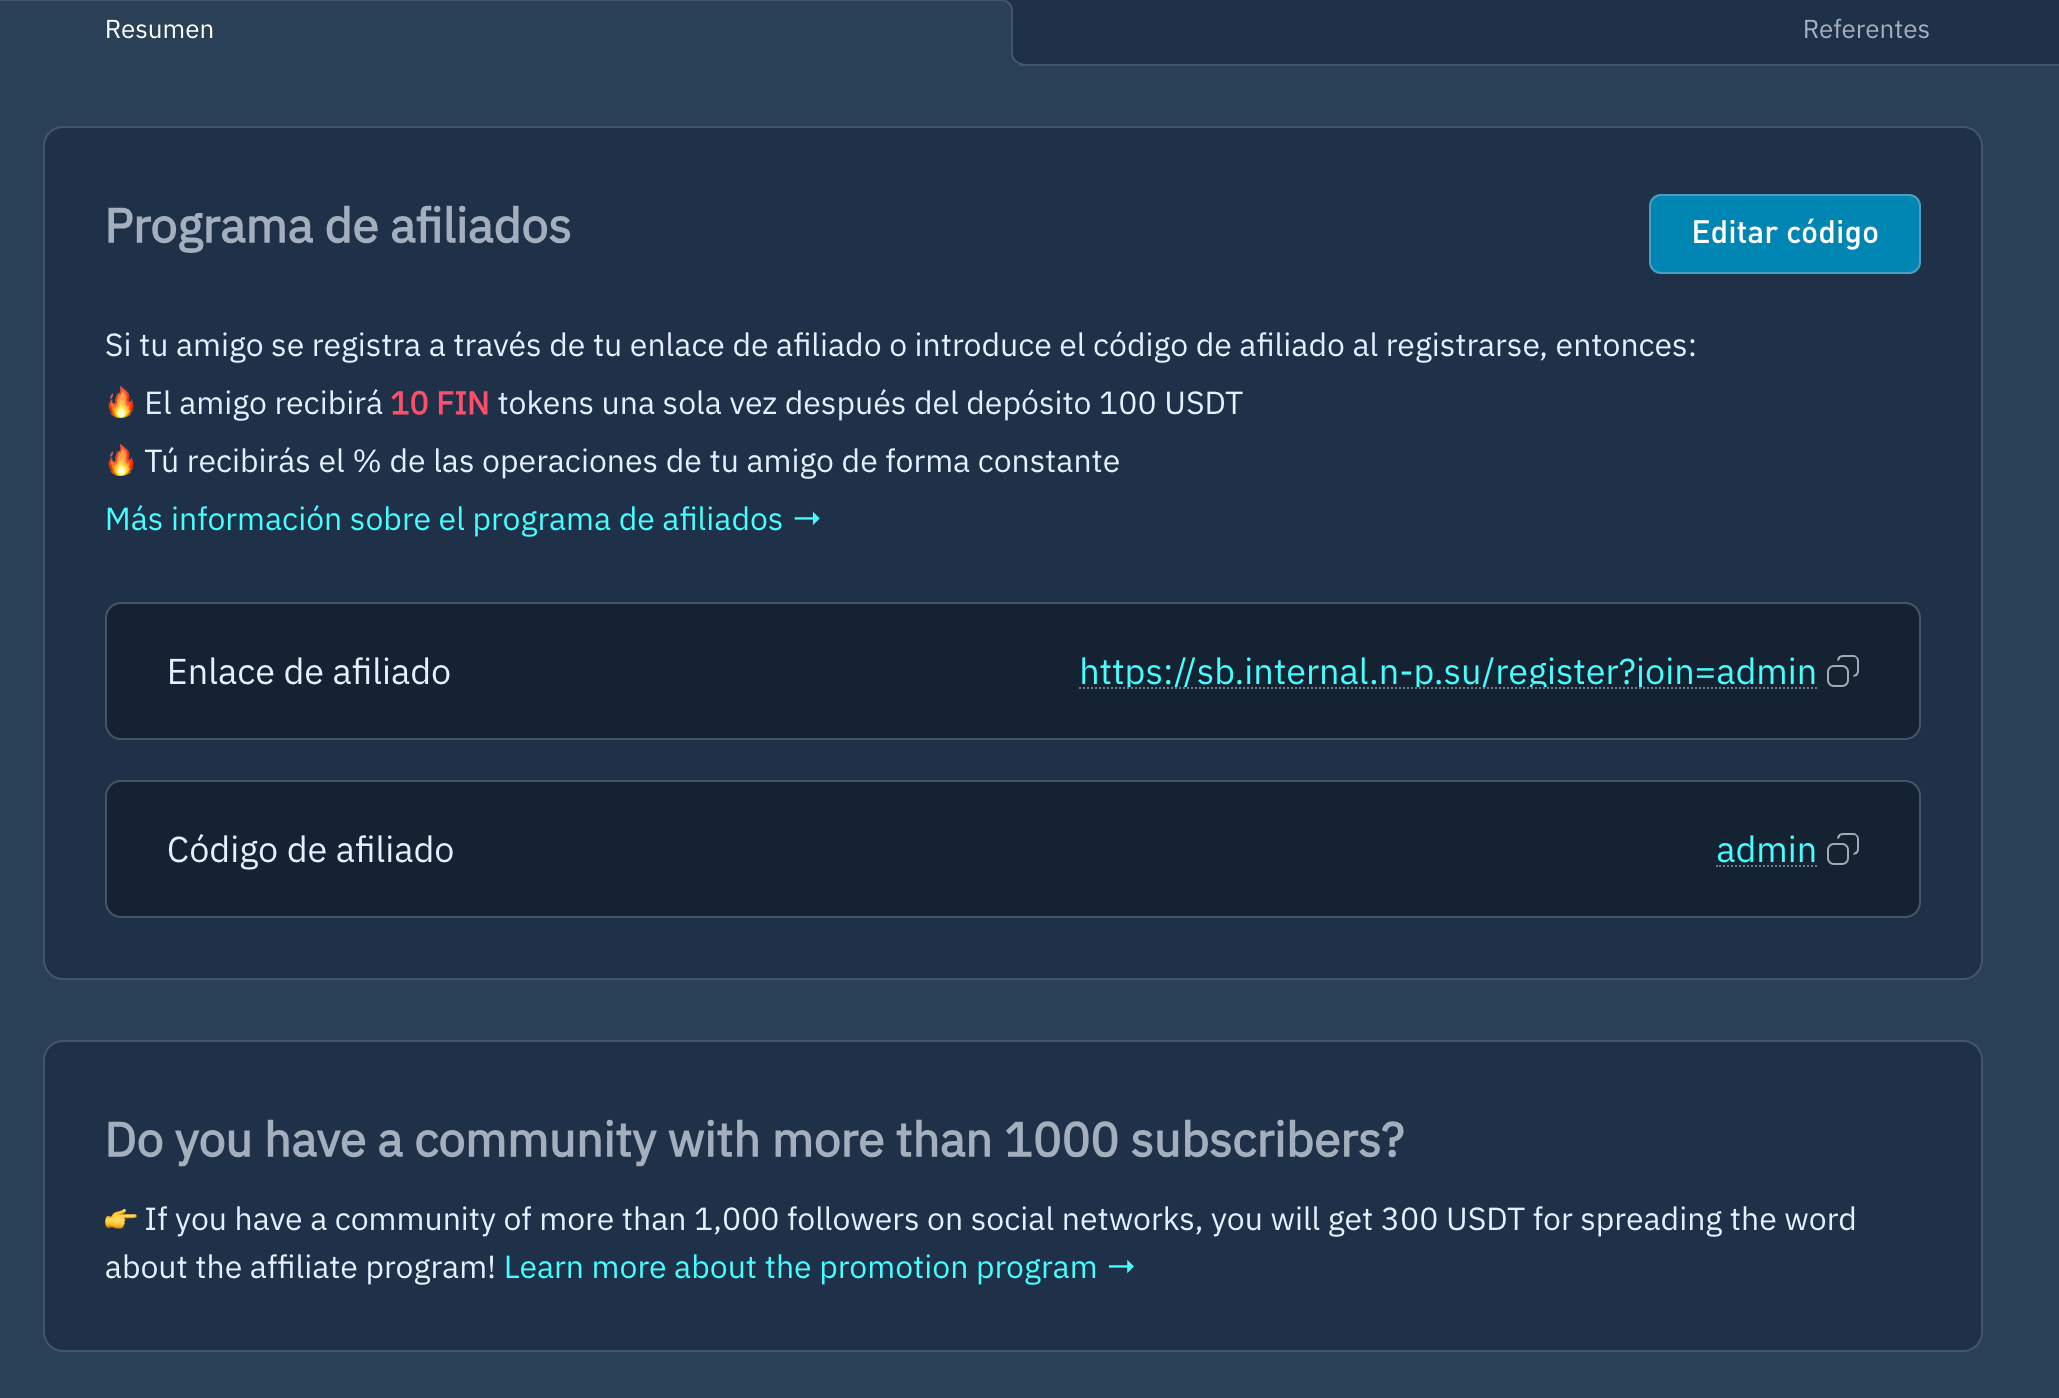2059x1398 pixels.
Task: Open 'Learn more about the promotion program'
Action: [x=800, y=1267]
